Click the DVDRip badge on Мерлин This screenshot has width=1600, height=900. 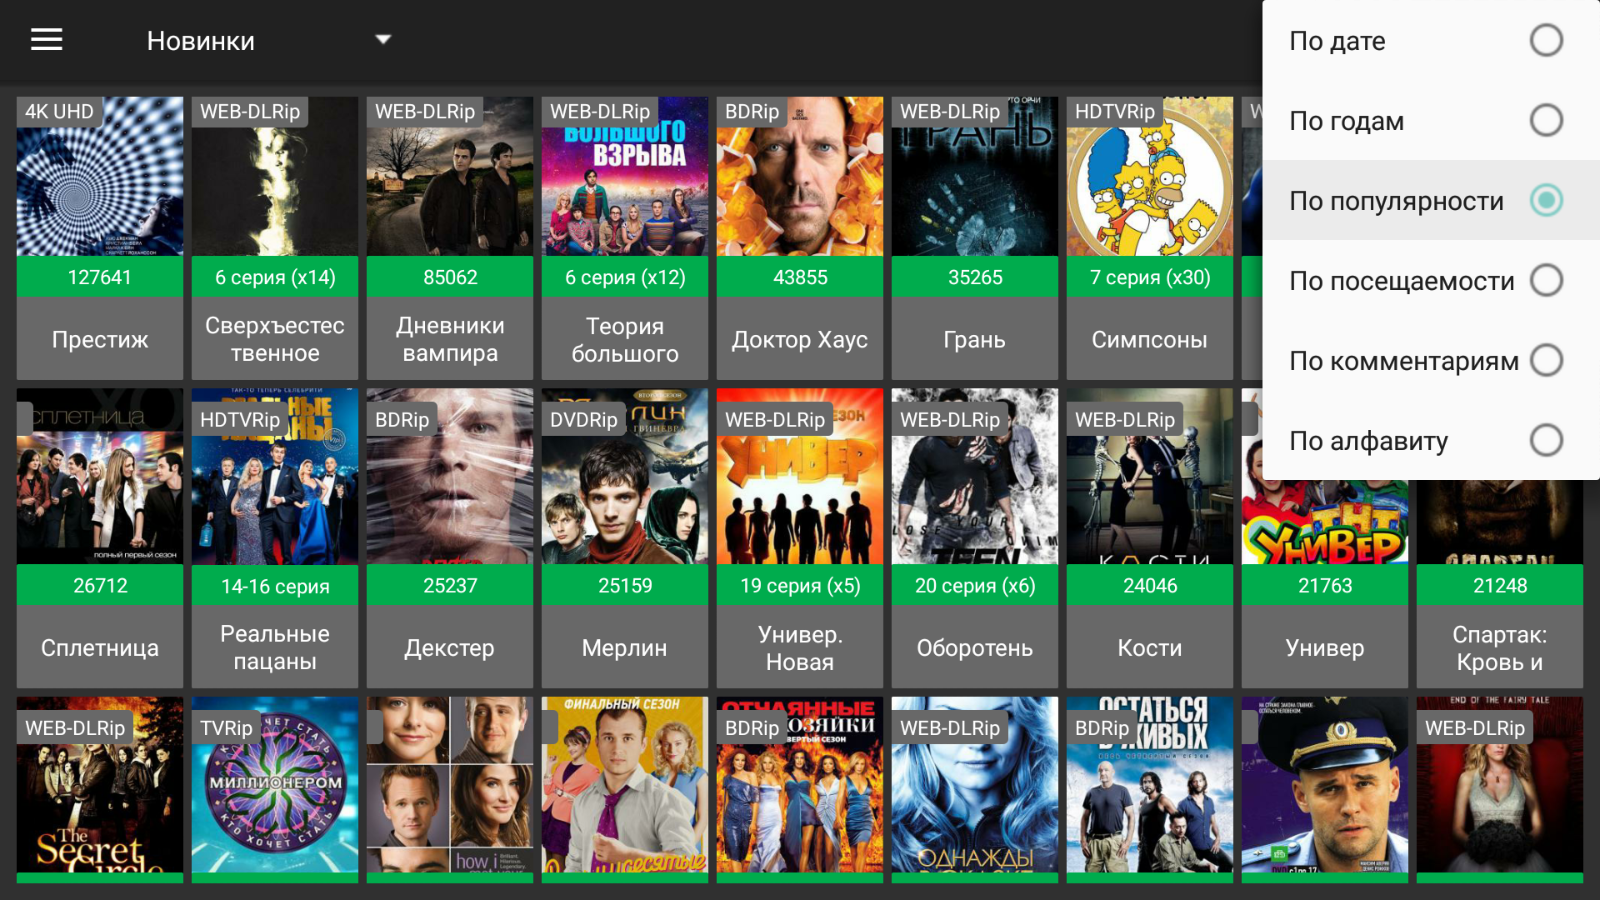[584, 420]
